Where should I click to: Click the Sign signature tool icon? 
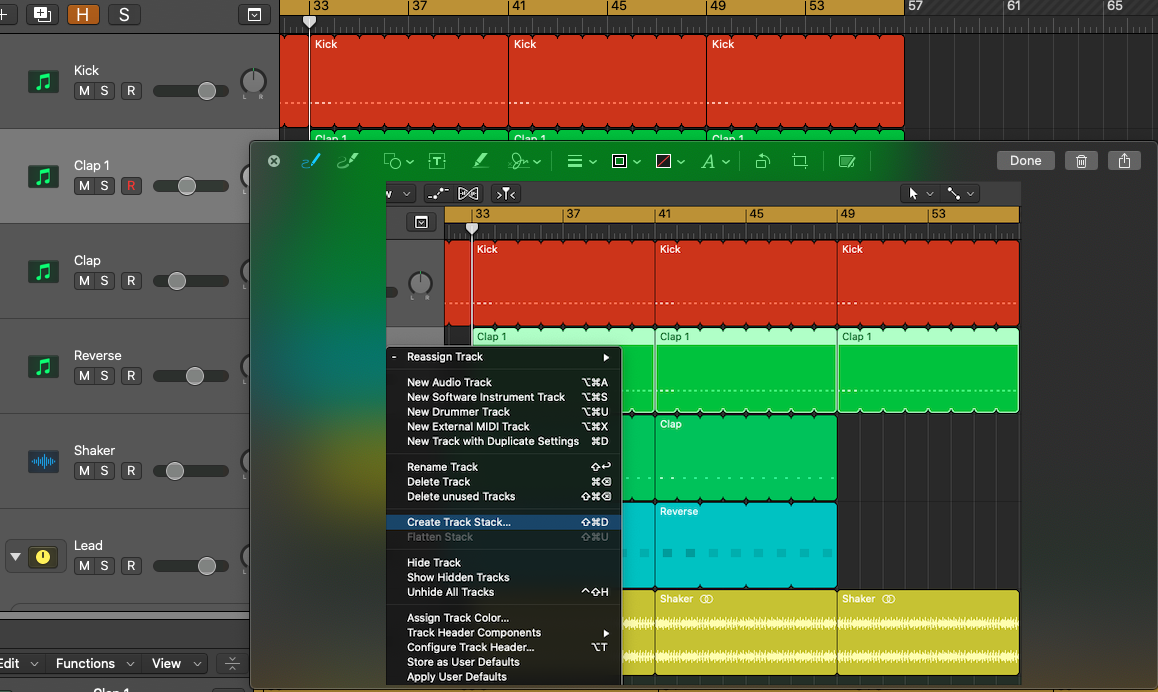tap(519, 161)
